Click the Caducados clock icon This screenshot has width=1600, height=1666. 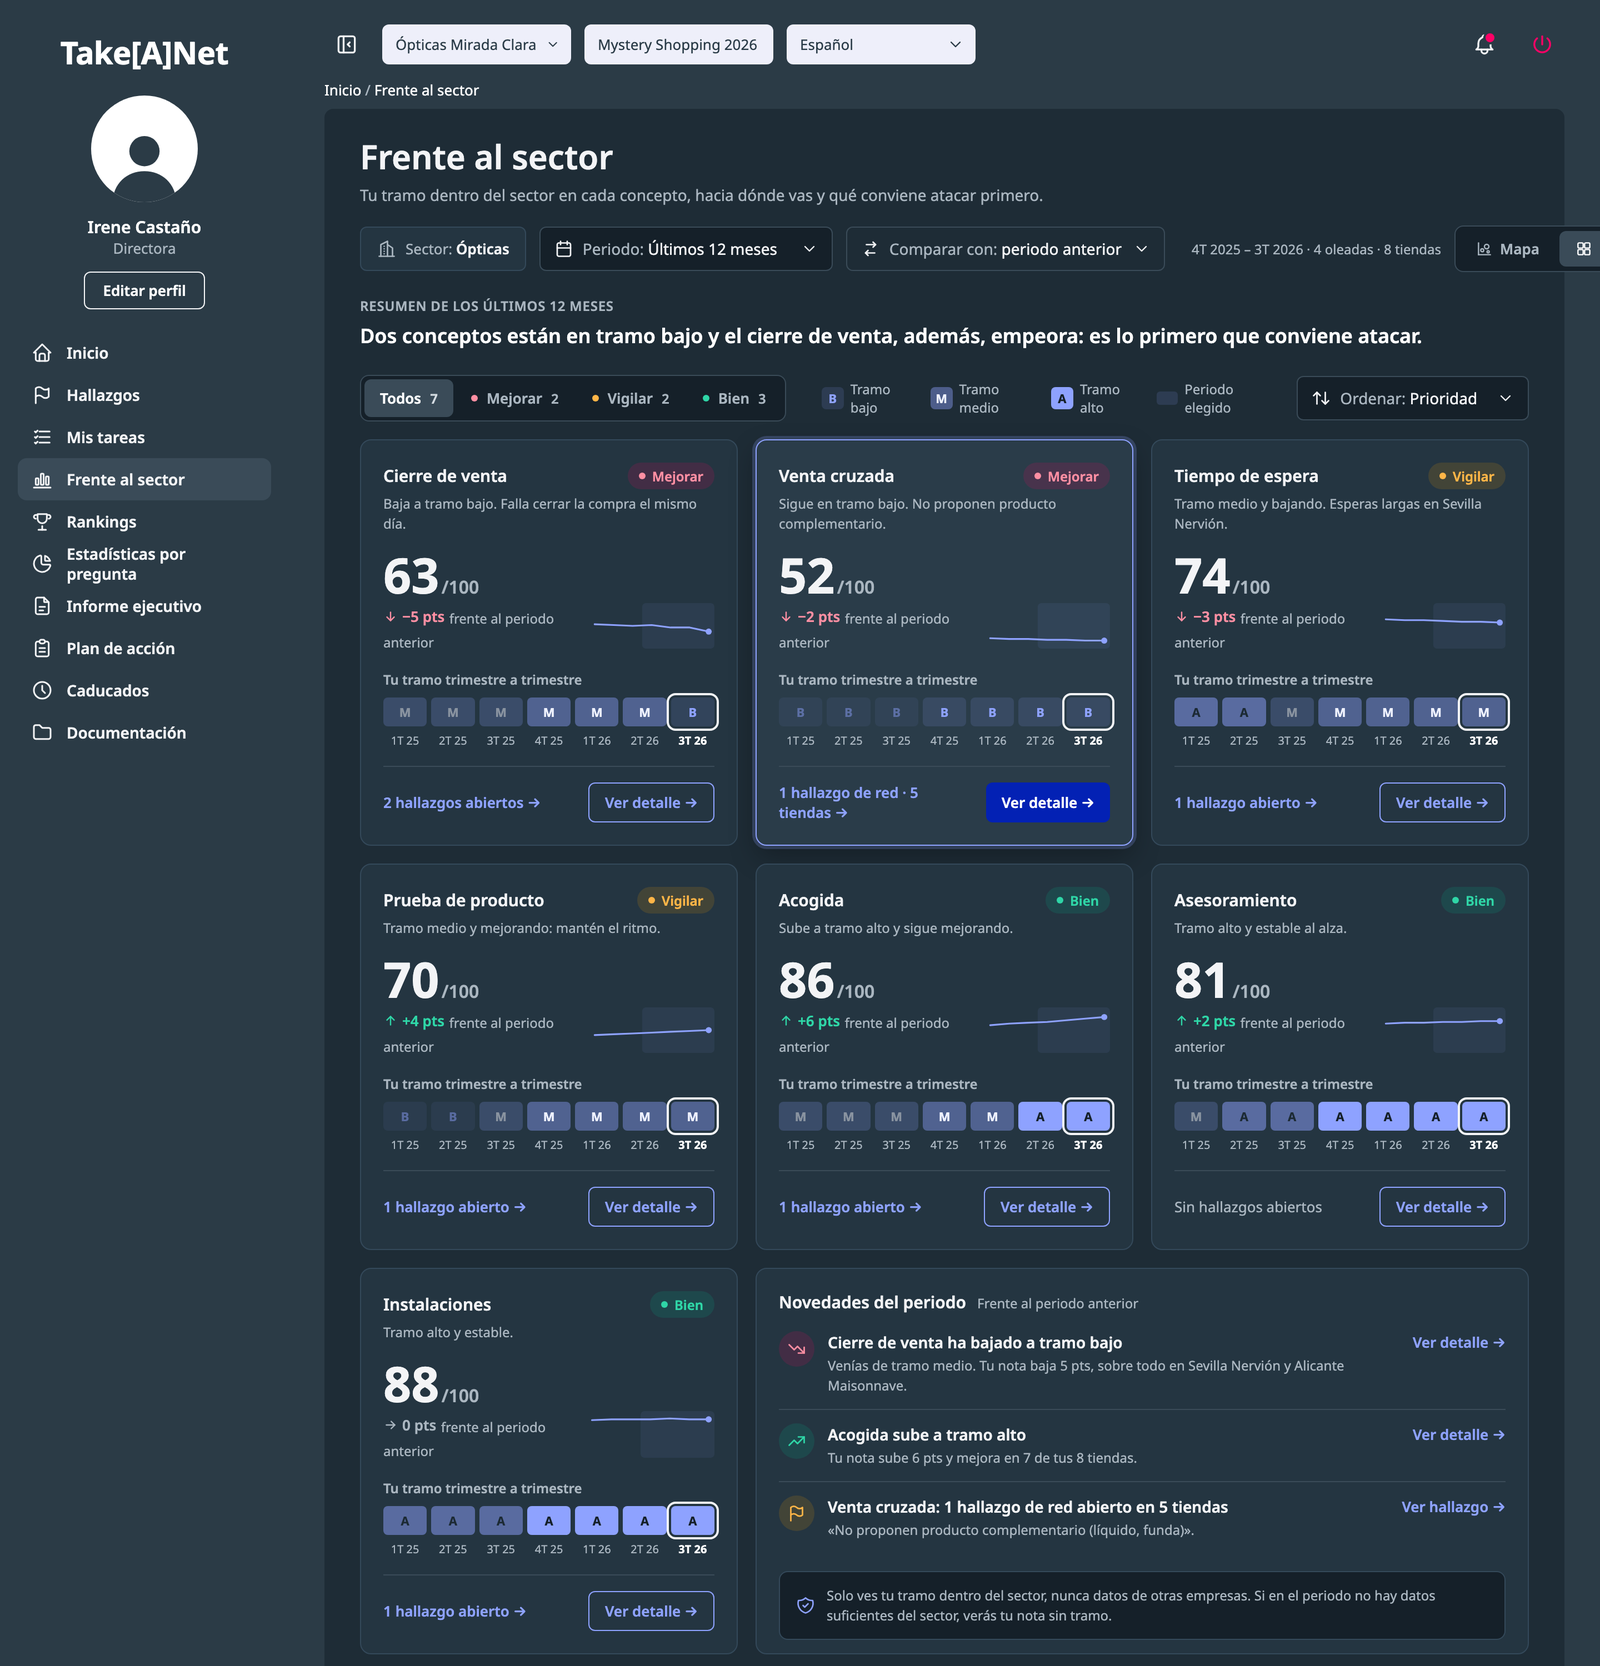pyautogui.click(x=42, y=690)
